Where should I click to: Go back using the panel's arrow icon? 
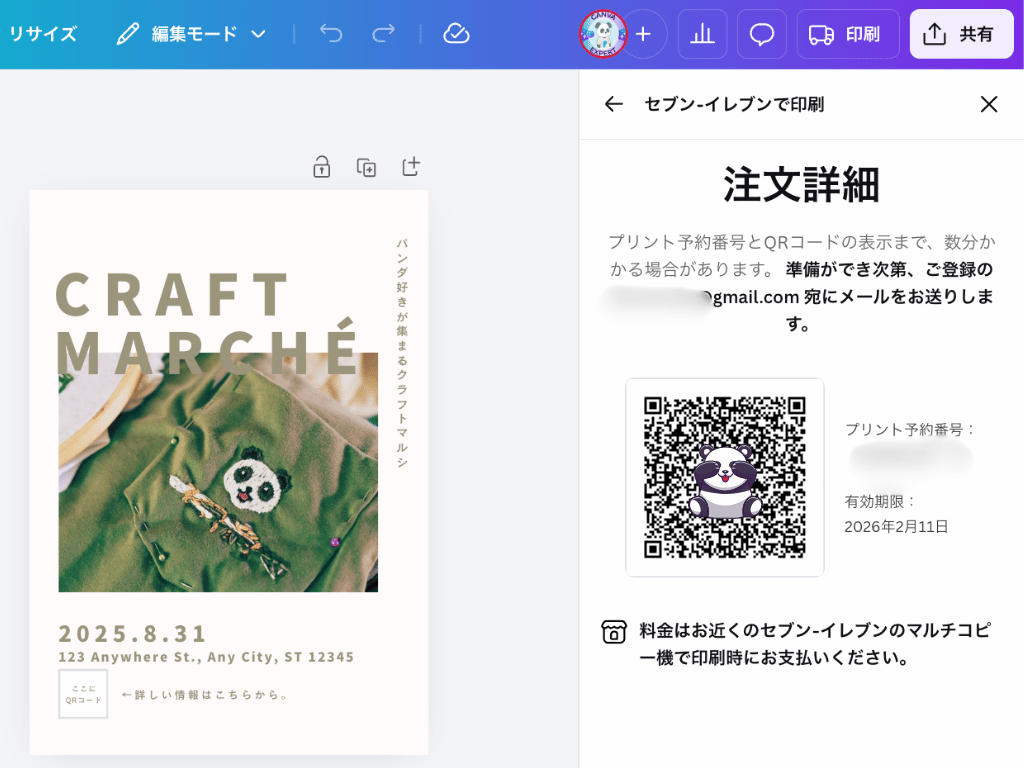pyautogui.click(x=613, y=104)
